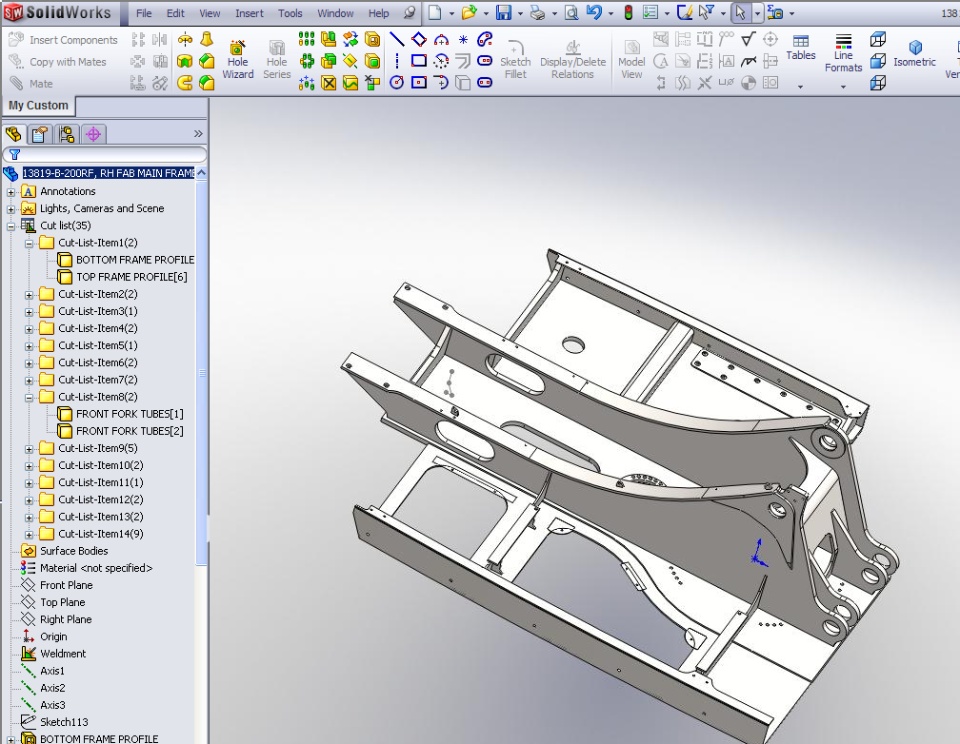Screen dimensions: 960x744
Task: Open the Line Formats dropdown arrow
Action: pyautogui.click(x=843, y=87)
